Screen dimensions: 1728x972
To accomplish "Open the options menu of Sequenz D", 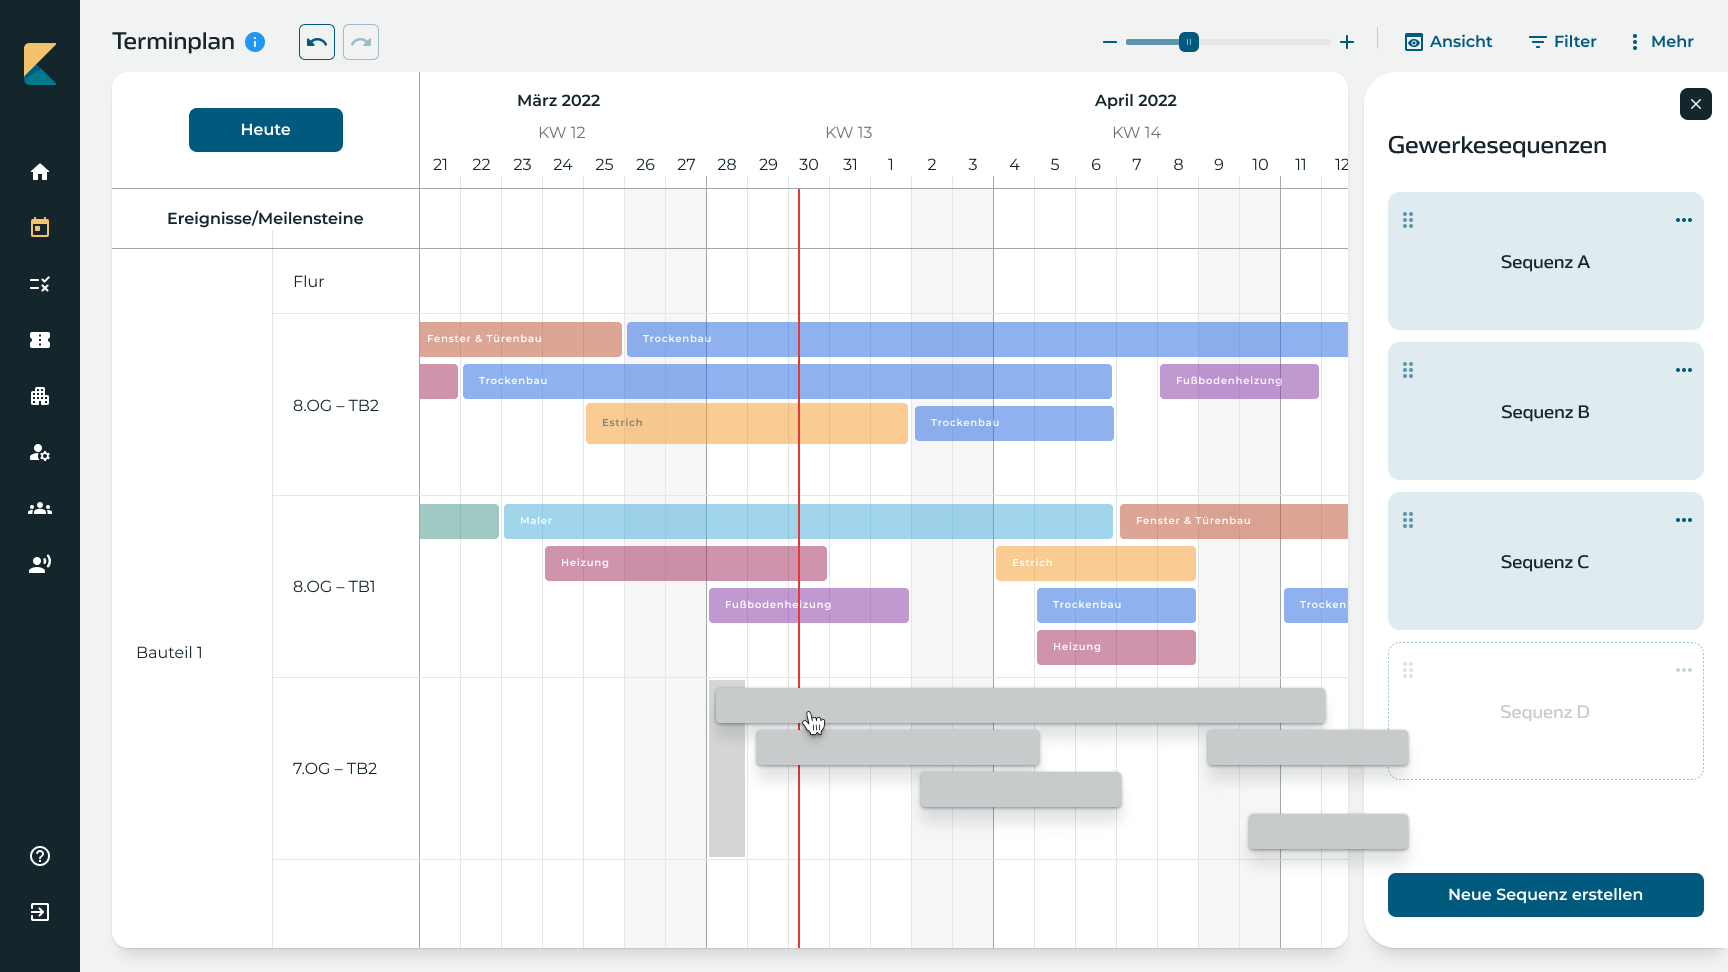I will (1684, 670).
